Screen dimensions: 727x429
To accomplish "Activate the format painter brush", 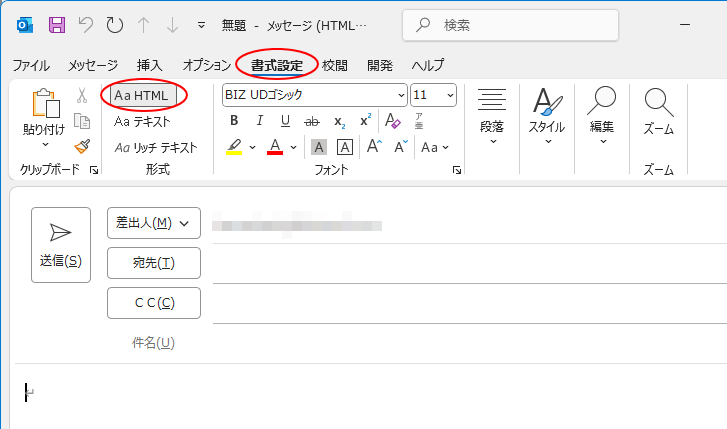I will (82, 147).
